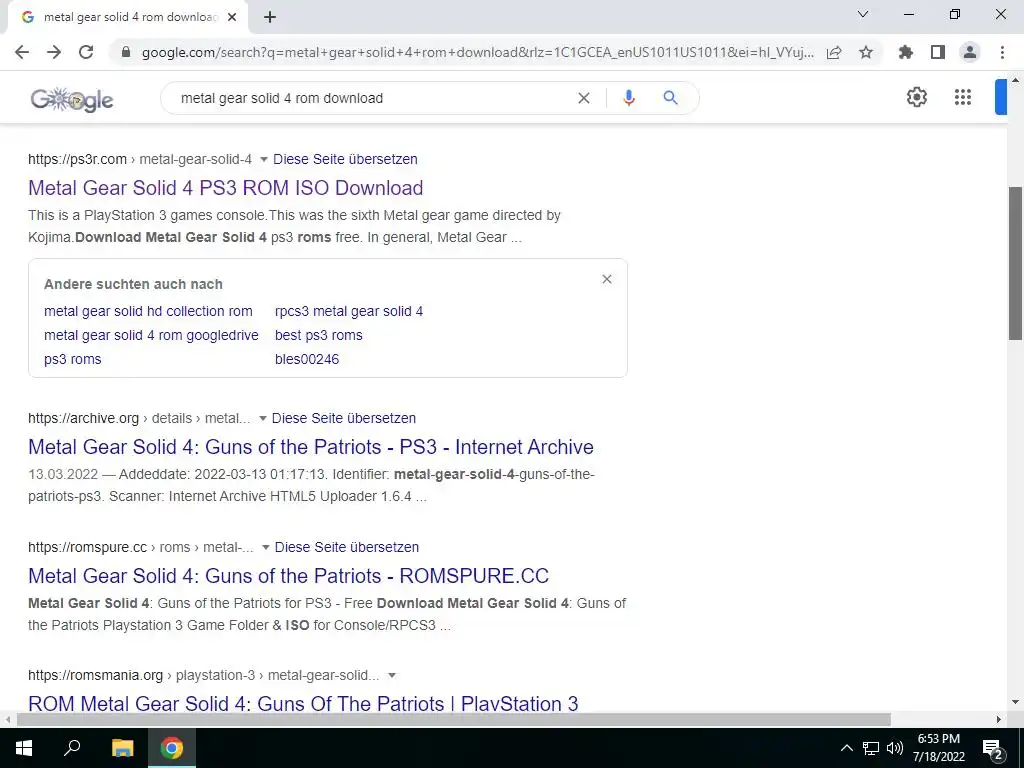Open the Chrome profile avatar

pos(970,52)
